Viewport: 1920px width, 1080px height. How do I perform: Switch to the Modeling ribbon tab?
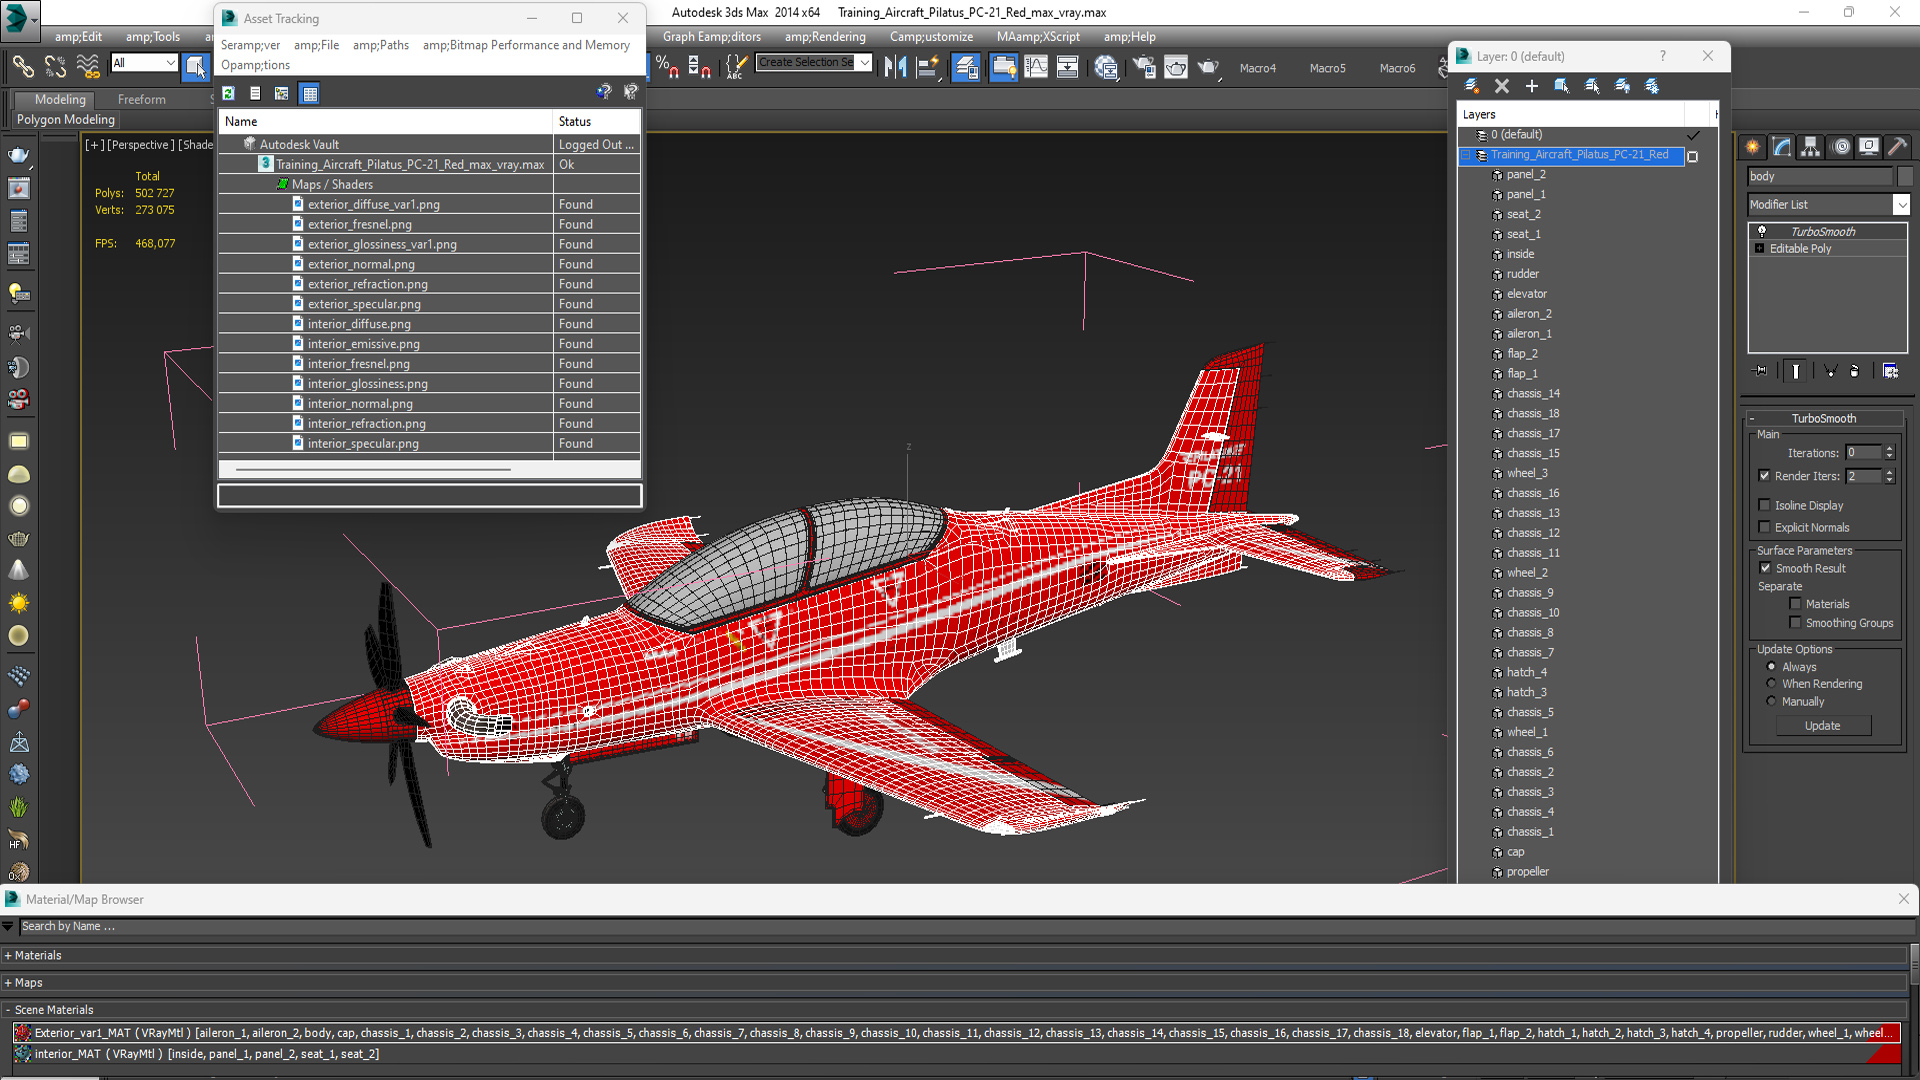point(60,100)
